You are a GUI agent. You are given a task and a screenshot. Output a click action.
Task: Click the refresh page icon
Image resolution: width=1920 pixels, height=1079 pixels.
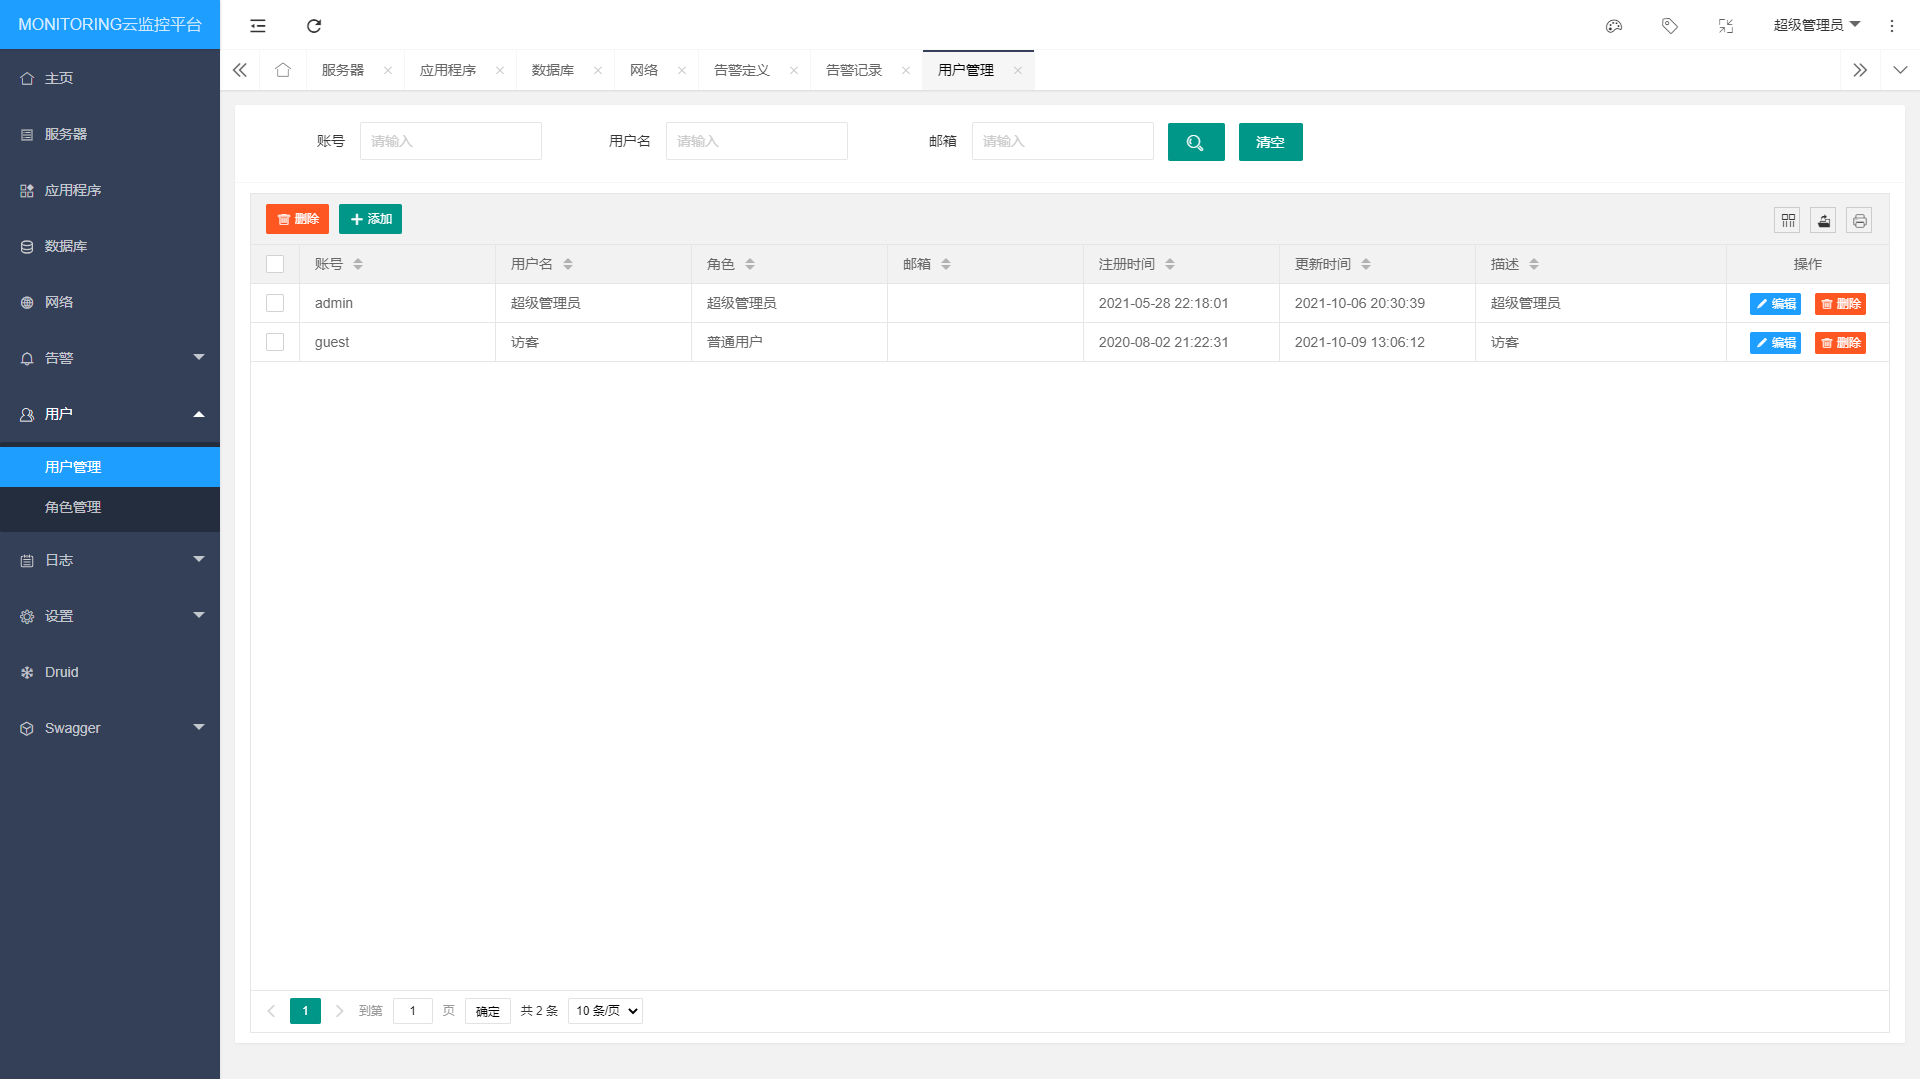tap(314, 26)
